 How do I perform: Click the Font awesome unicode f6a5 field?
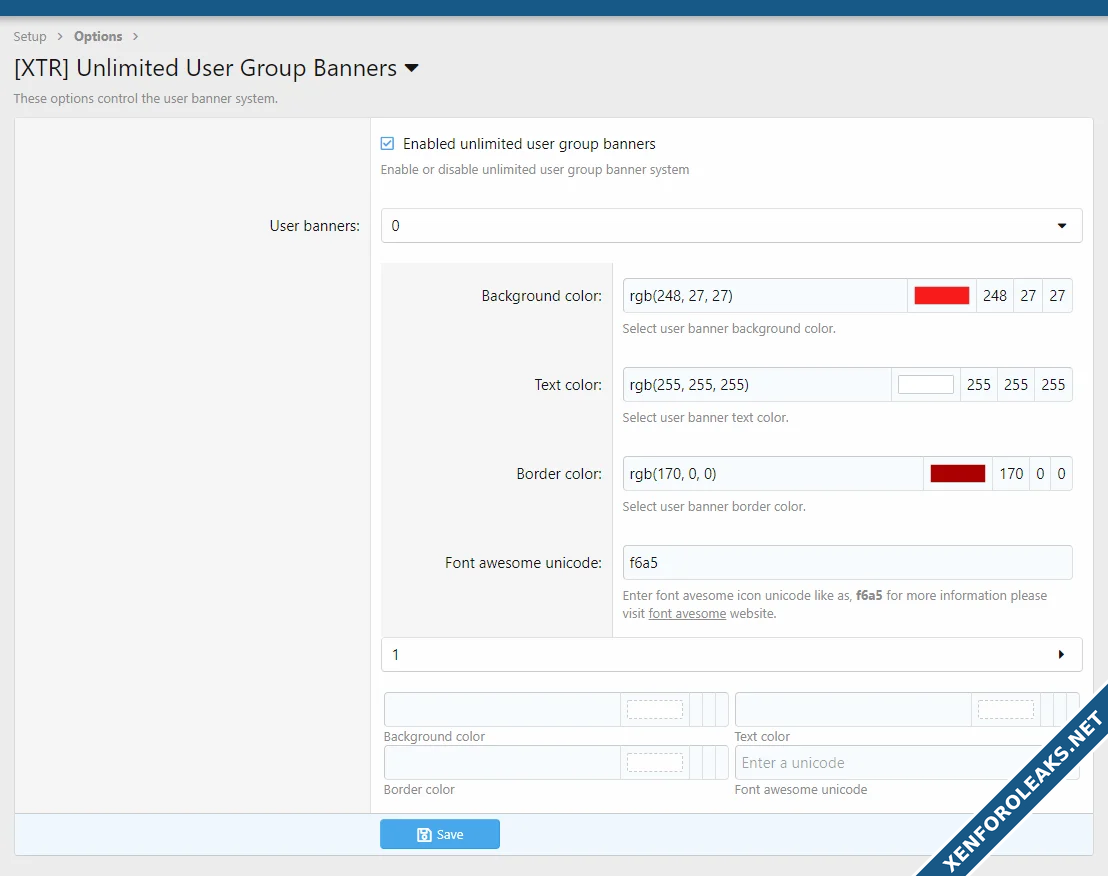846,563
